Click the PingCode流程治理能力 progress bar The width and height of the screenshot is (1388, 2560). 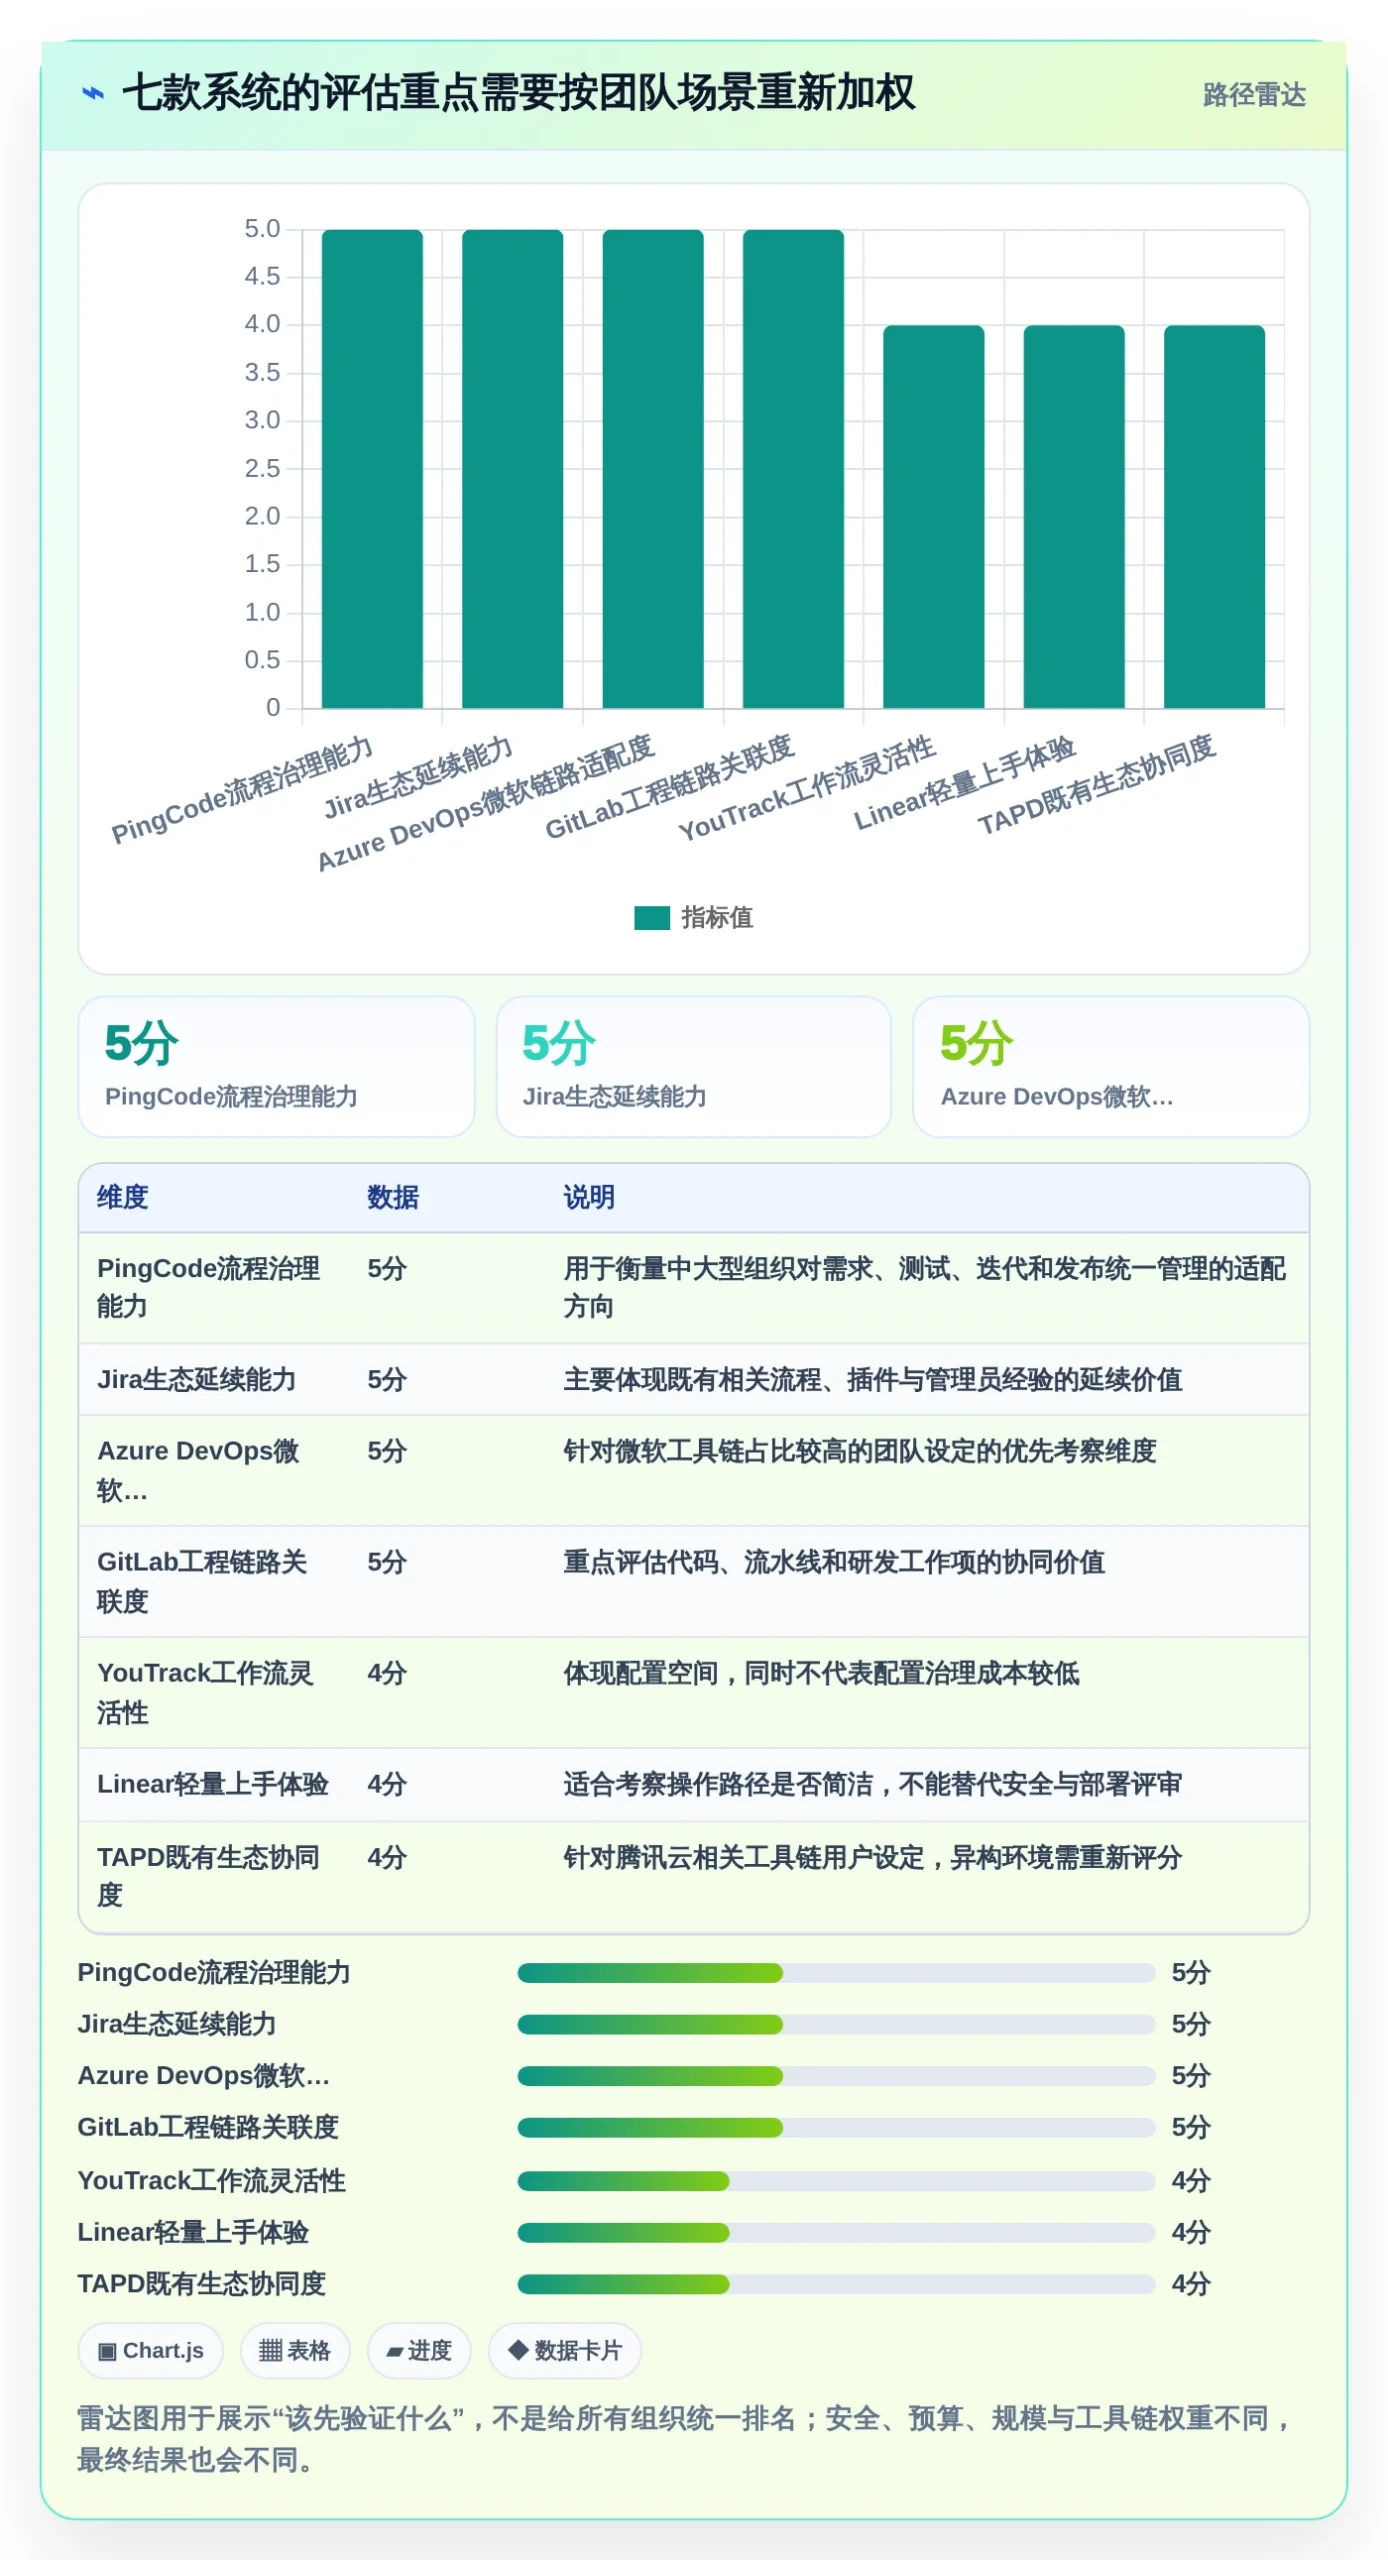tap(836, 1973)
